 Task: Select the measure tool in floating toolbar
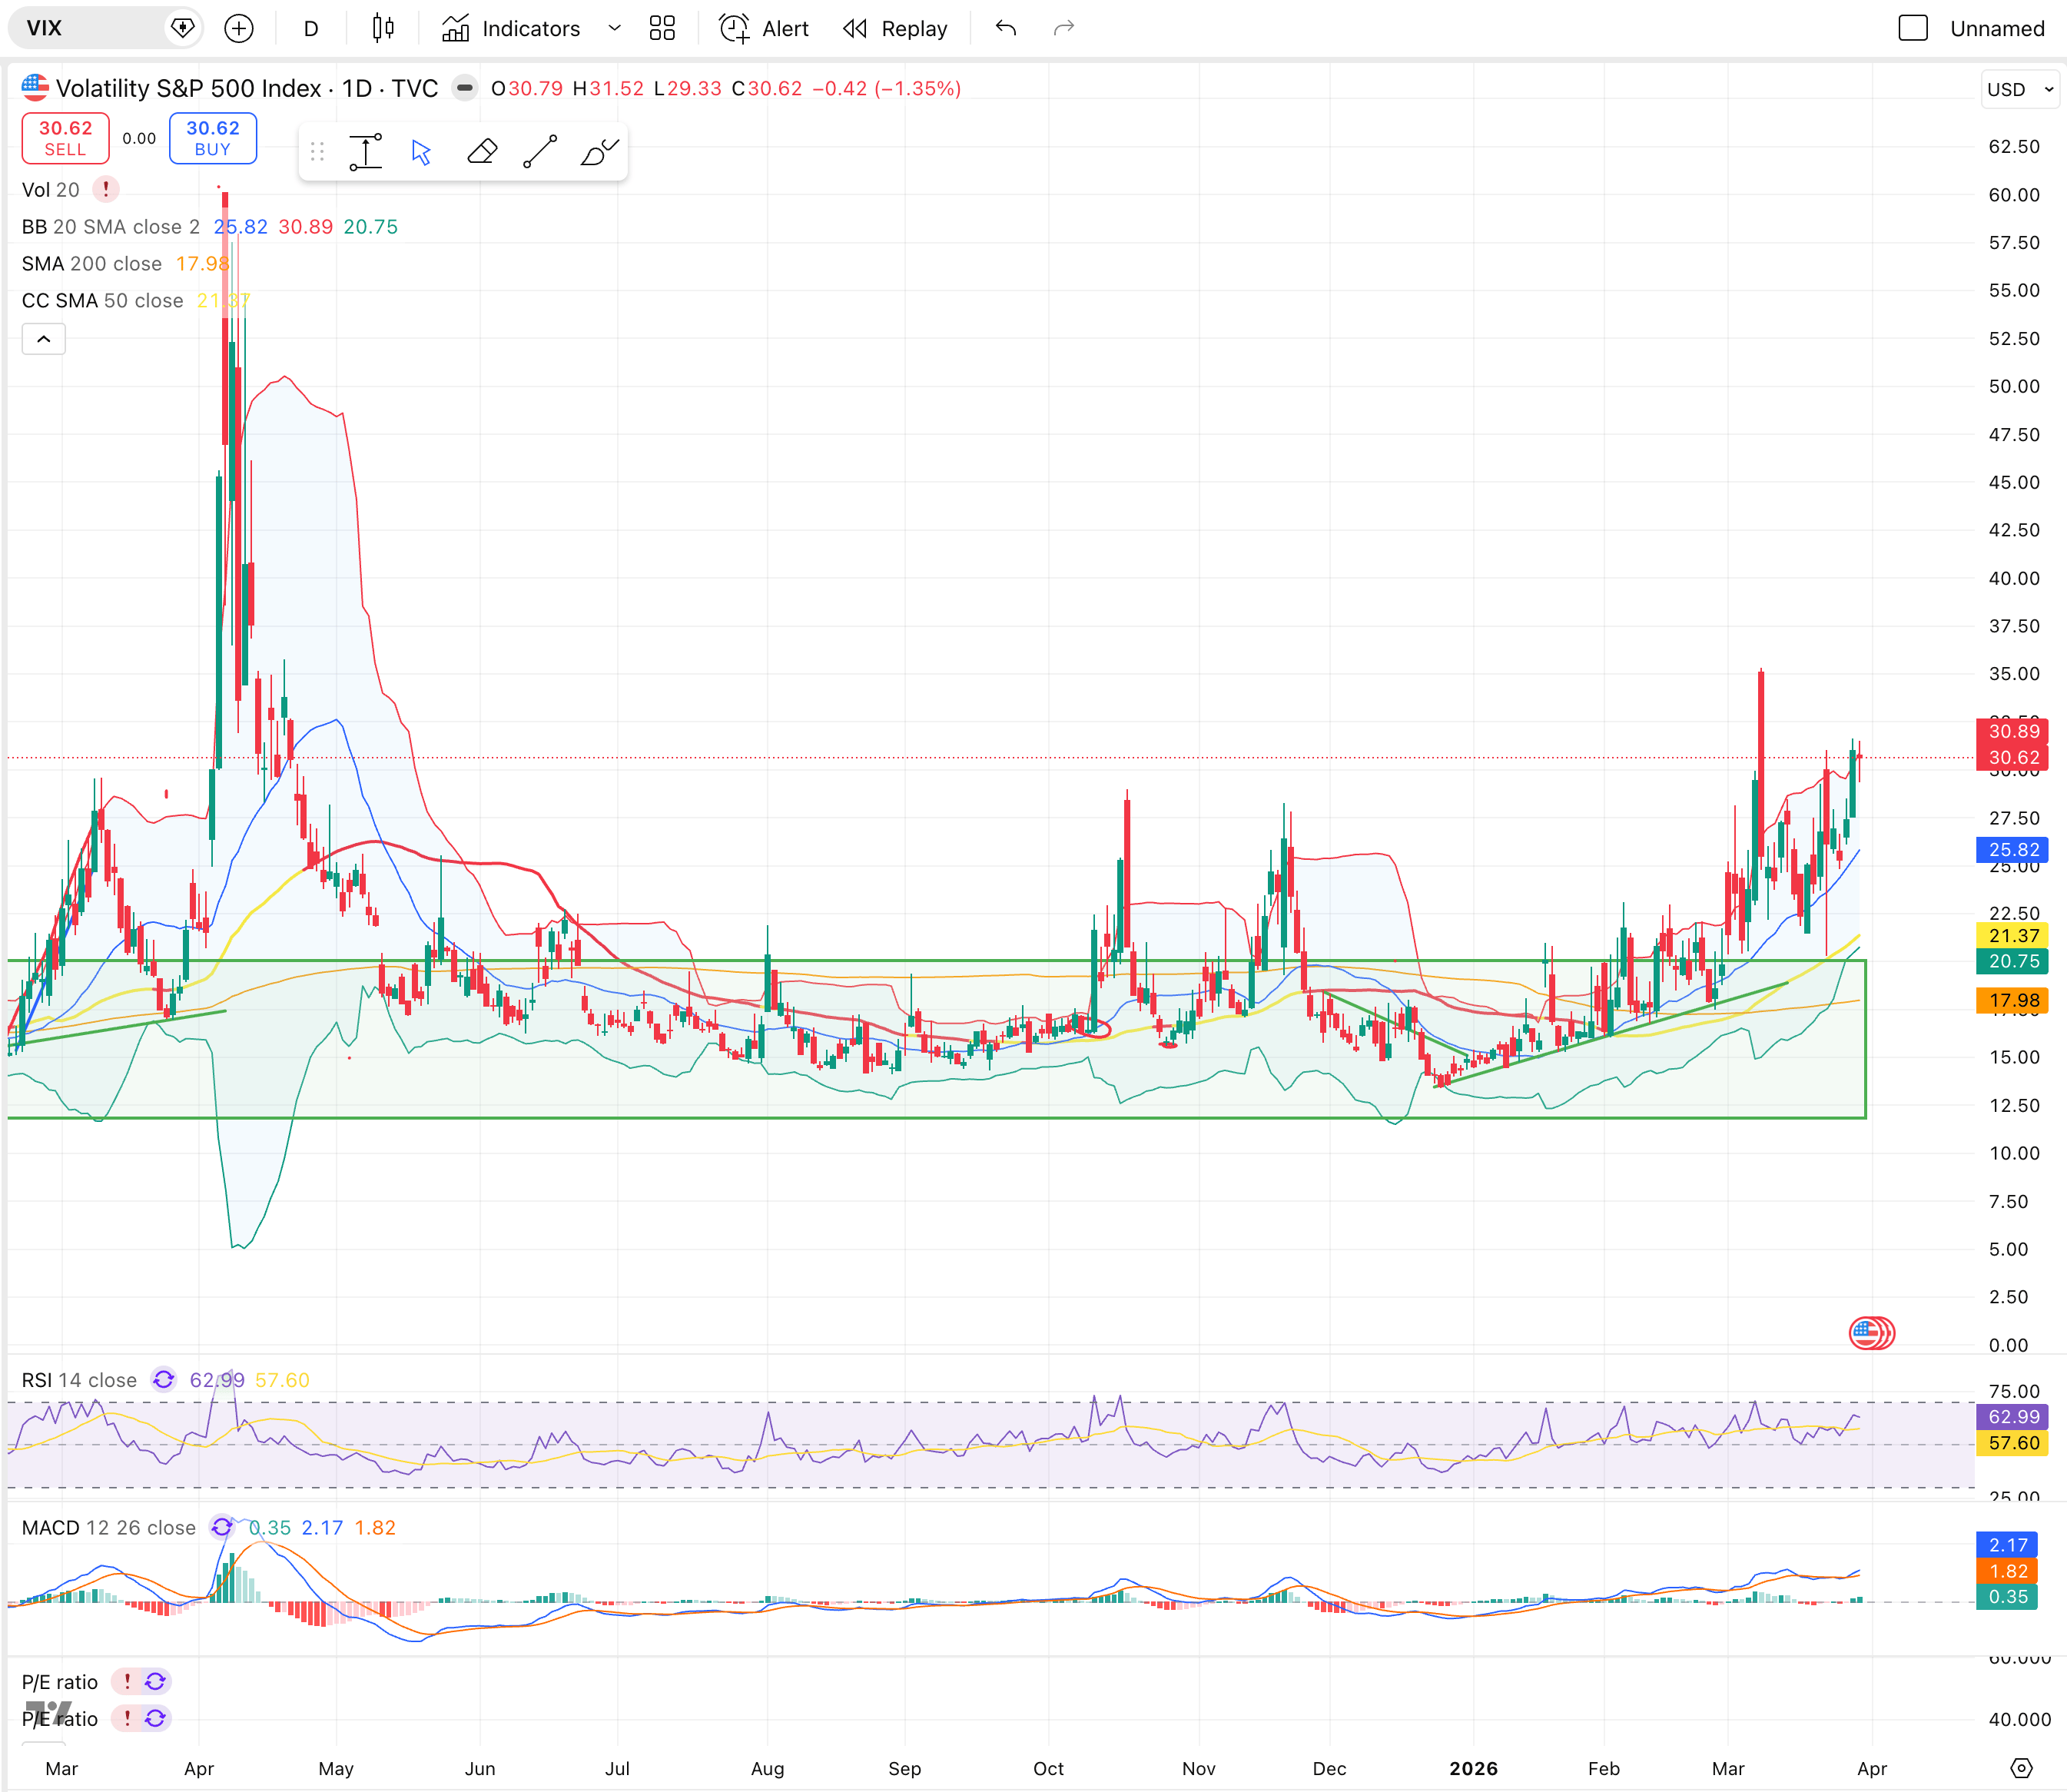pos(366,152)
